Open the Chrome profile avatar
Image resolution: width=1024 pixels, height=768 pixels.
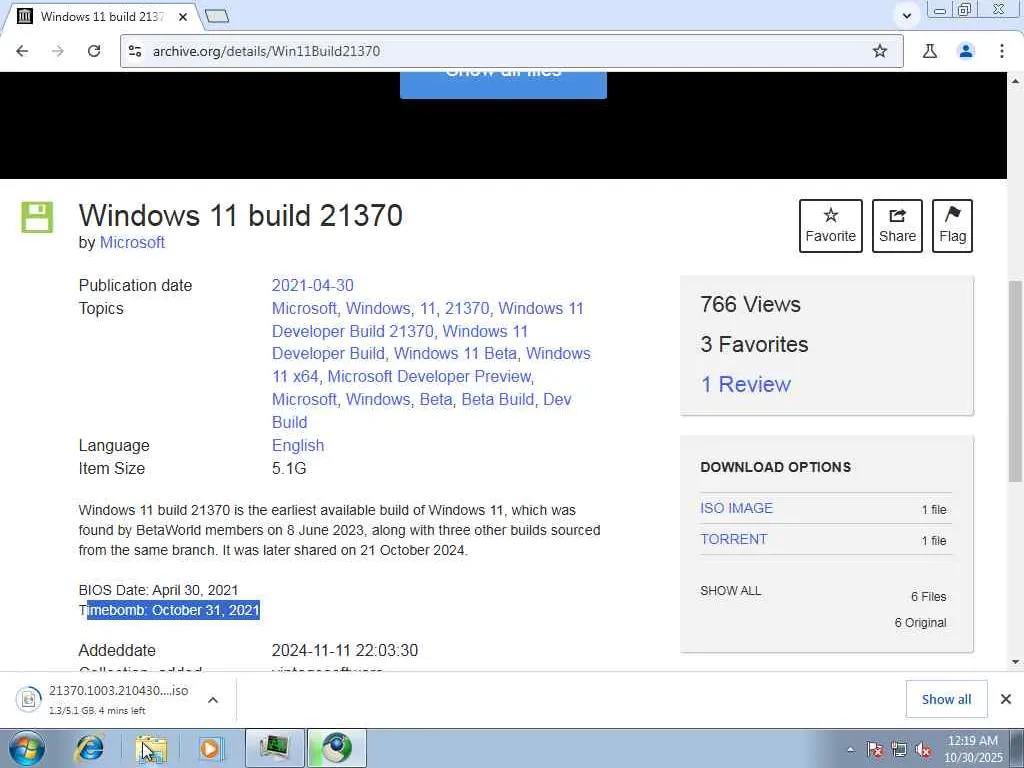click(966, 51)
